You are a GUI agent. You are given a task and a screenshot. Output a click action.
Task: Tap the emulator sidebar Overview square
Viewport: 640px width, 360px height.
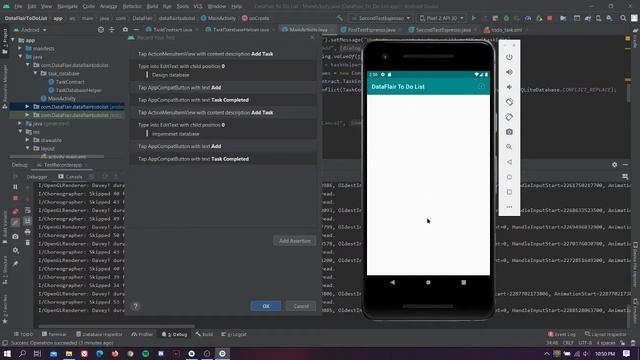click(x=509, y=192)
